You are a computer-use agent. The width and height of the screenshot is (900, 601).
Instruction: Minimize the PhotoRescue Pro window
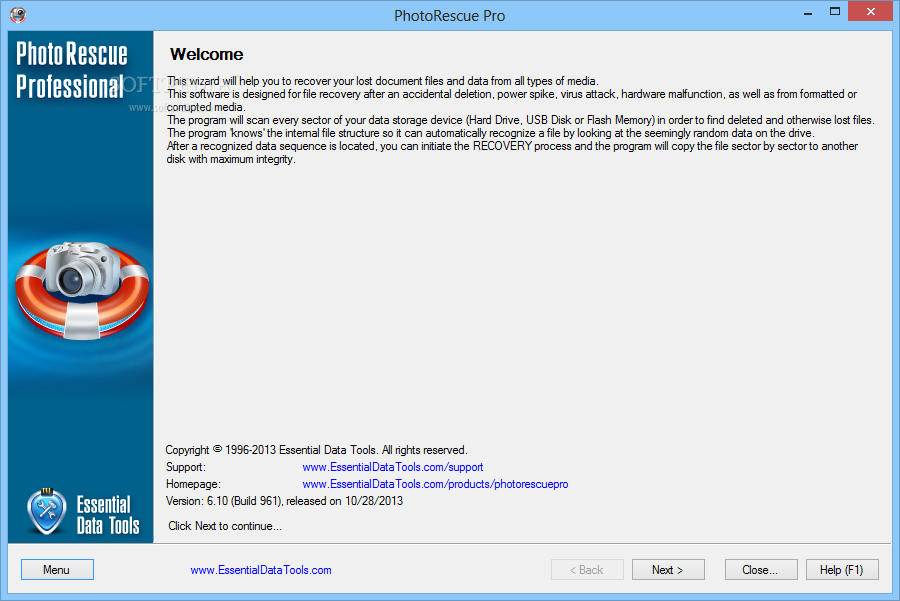[808, 12]
